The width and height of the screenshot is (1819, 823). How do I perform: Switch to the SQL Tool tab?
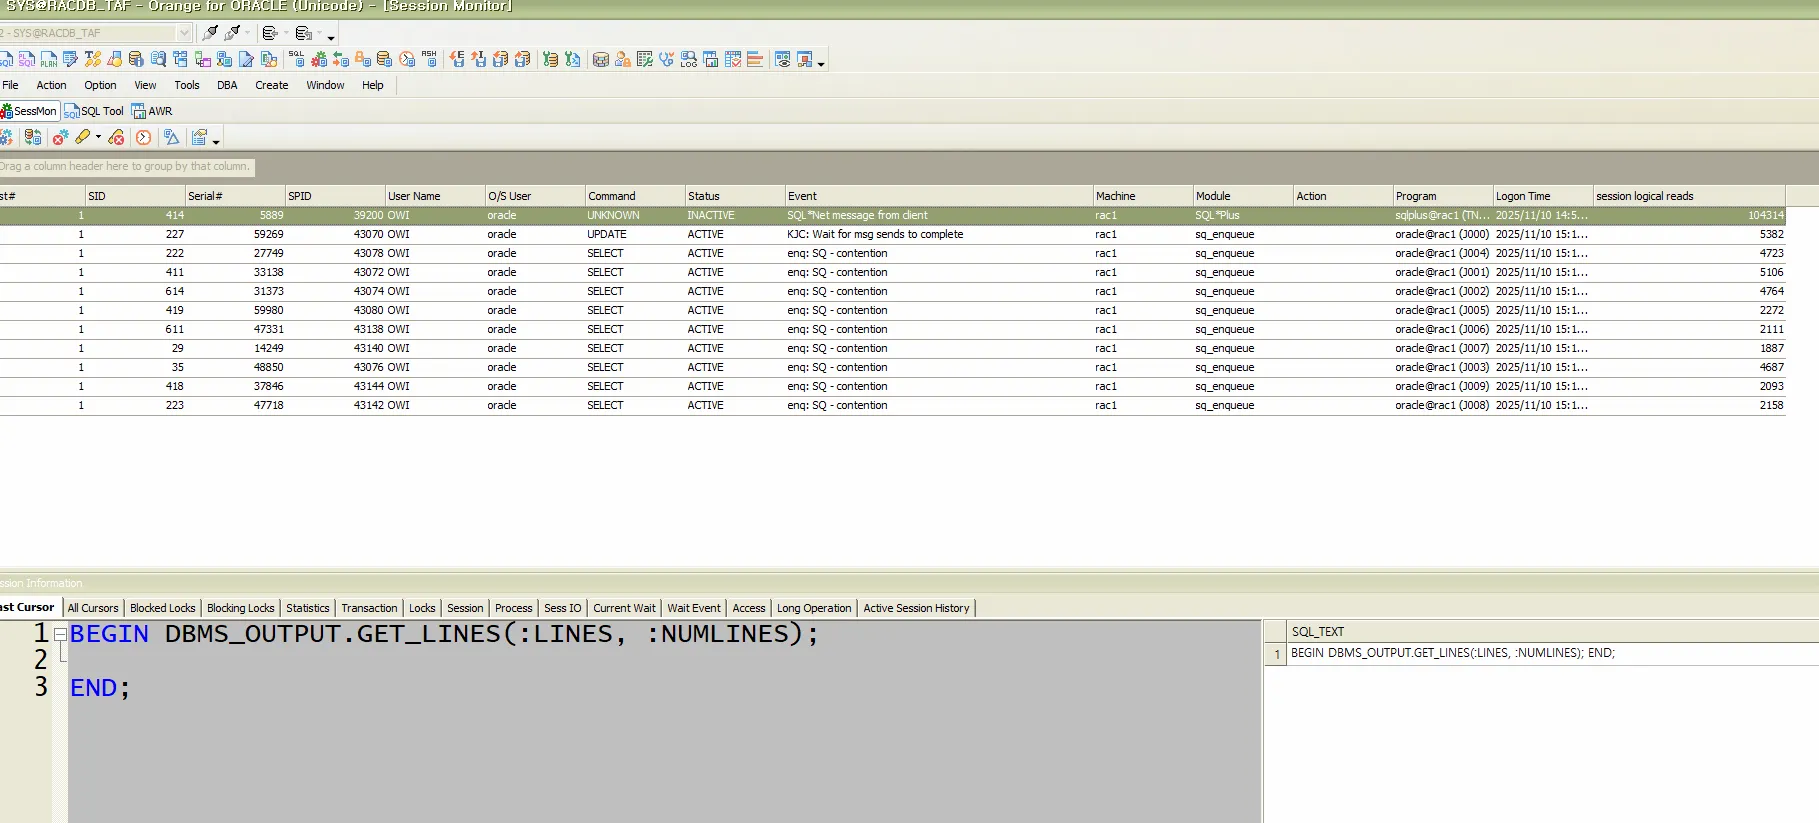click(94, 111)
